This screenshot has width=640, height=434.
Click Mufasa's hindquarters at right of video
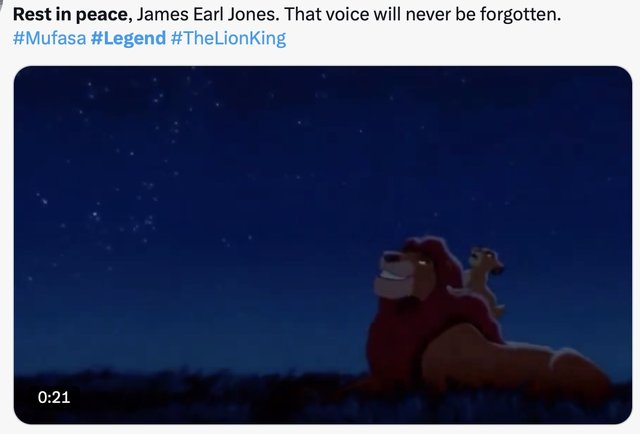point(571,365)
